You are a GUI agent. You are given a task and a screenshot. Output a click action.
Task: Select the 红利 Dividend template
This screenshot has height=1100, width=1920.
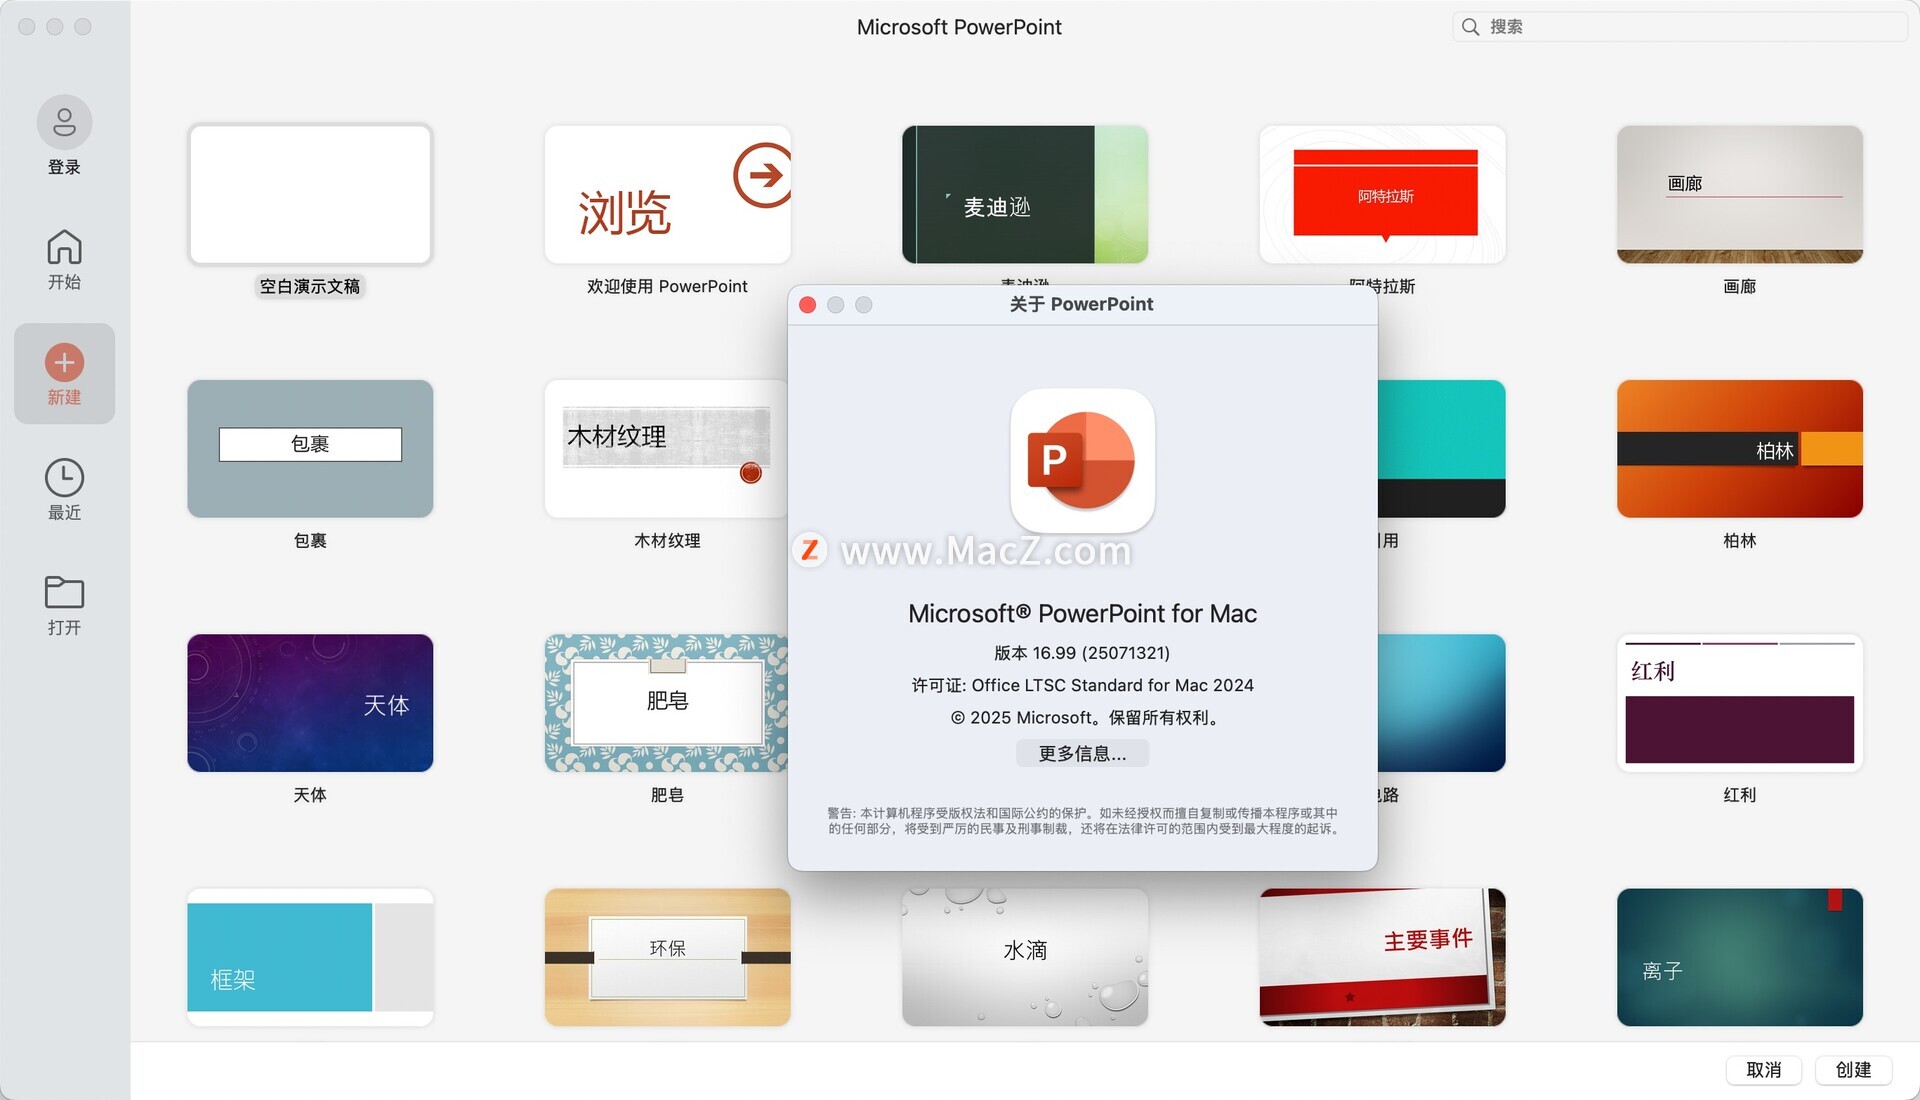click(1739, 703)
